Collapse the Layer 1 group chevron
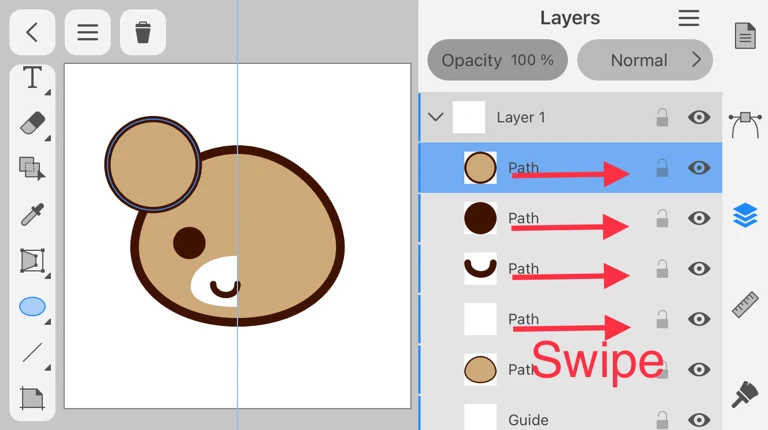 (x=435, y=117)
